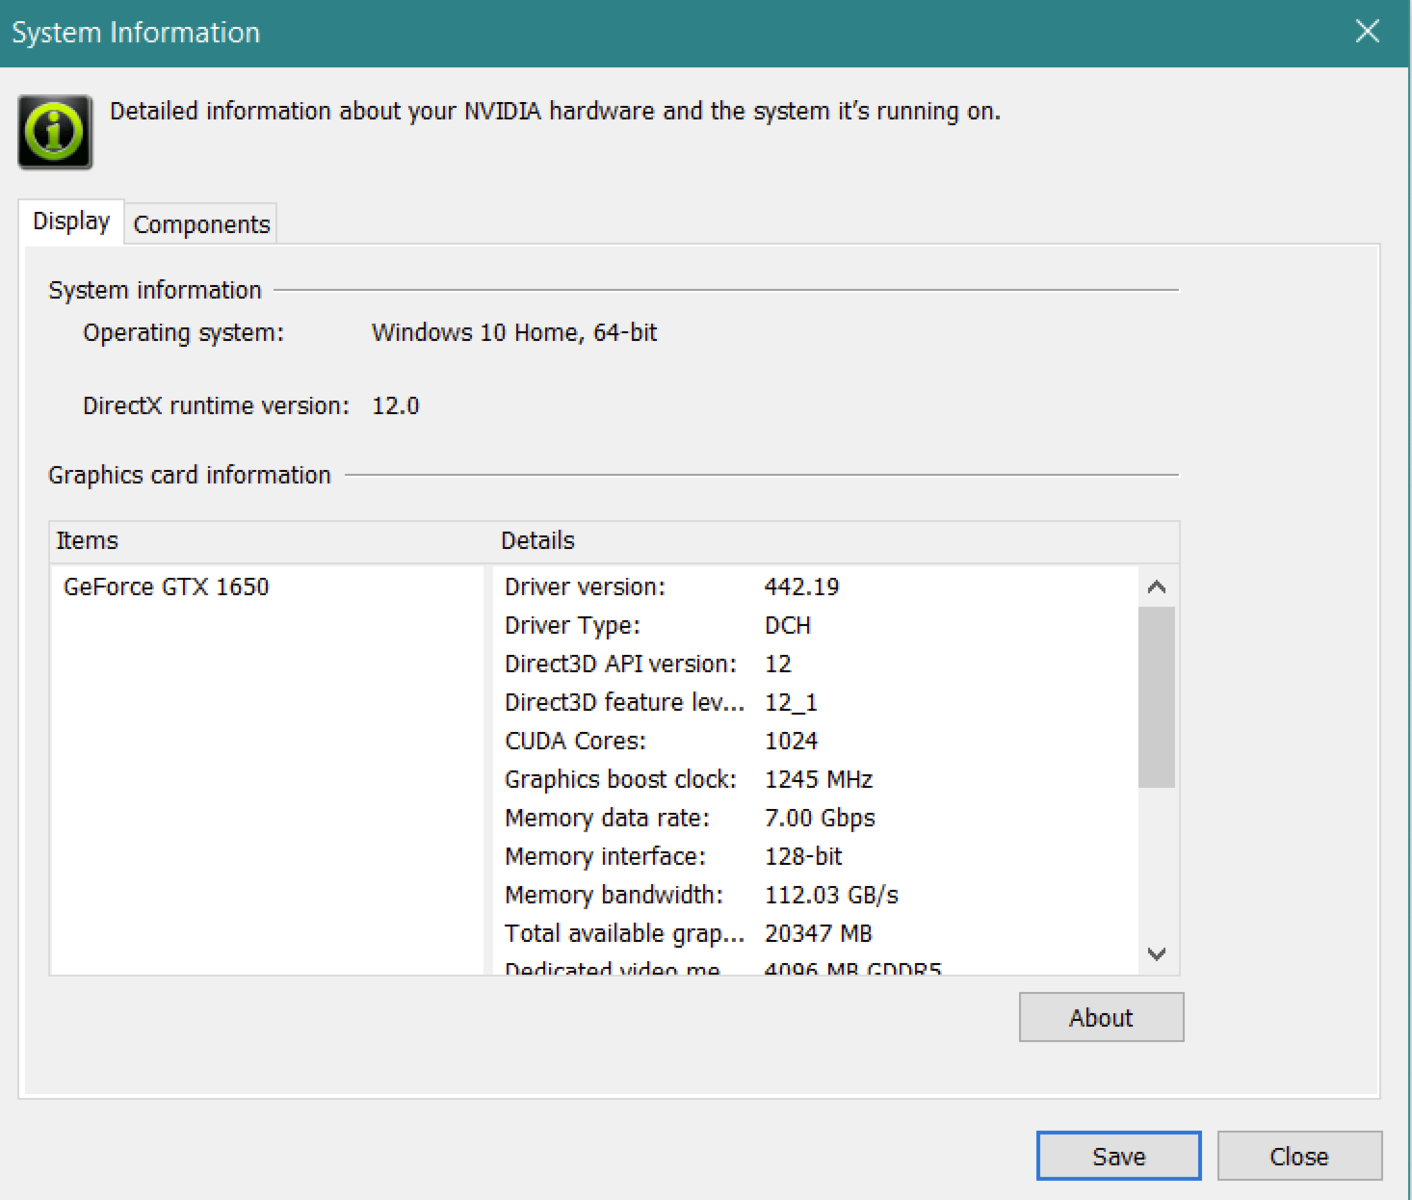Select the Graphics boost clock row

[688, 780]
